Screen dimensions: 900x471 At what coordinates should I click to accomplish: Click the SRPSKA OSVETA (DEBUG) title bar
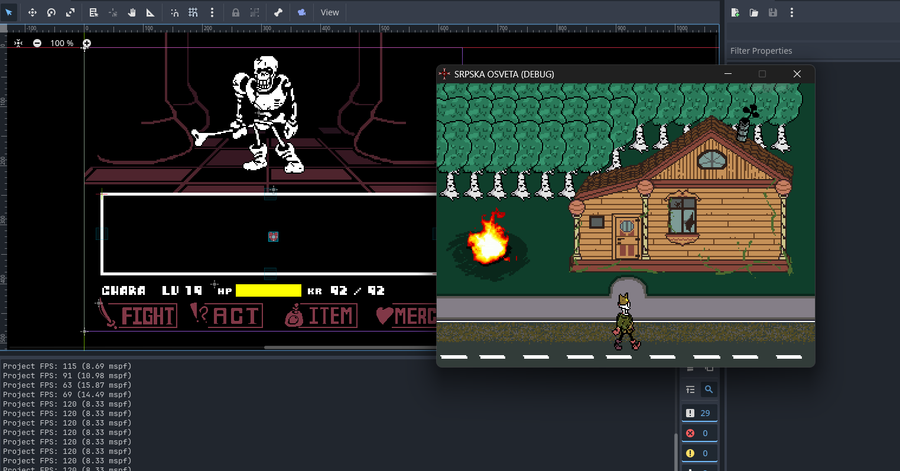point(624,74)
